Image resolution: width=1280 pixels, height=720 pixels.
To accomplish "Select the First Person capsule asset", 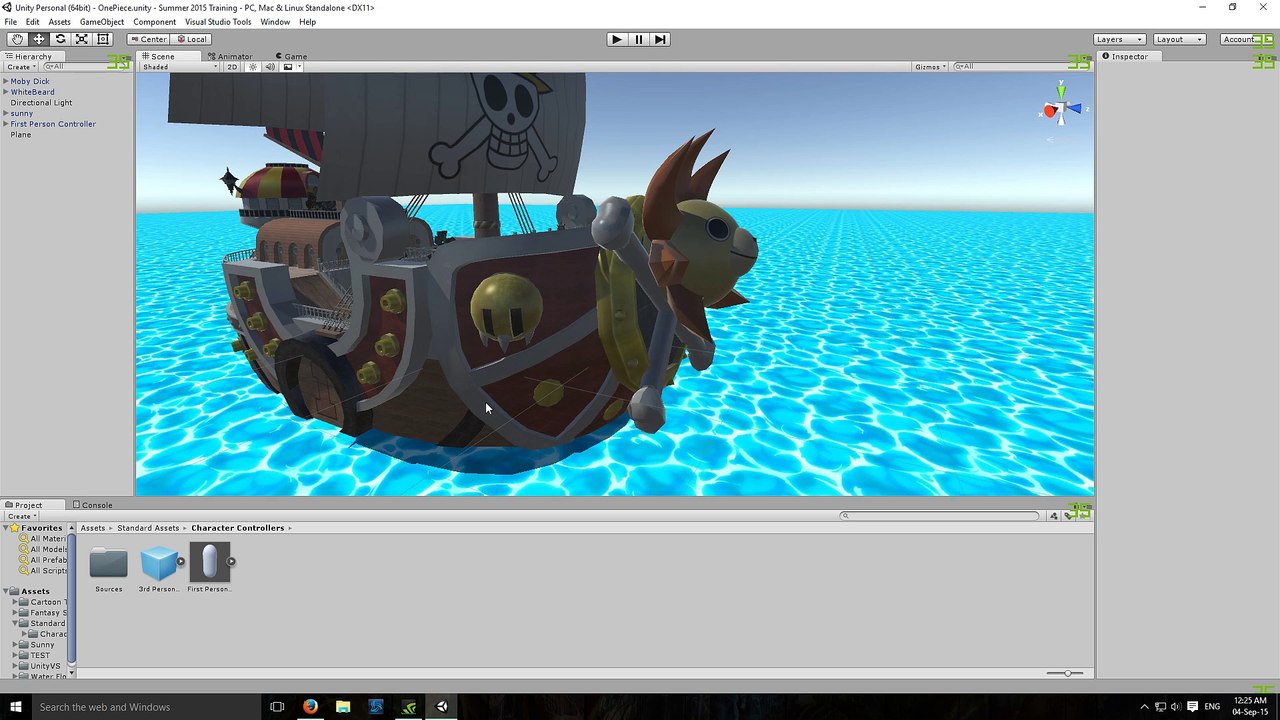I will [x=209, y=563].
